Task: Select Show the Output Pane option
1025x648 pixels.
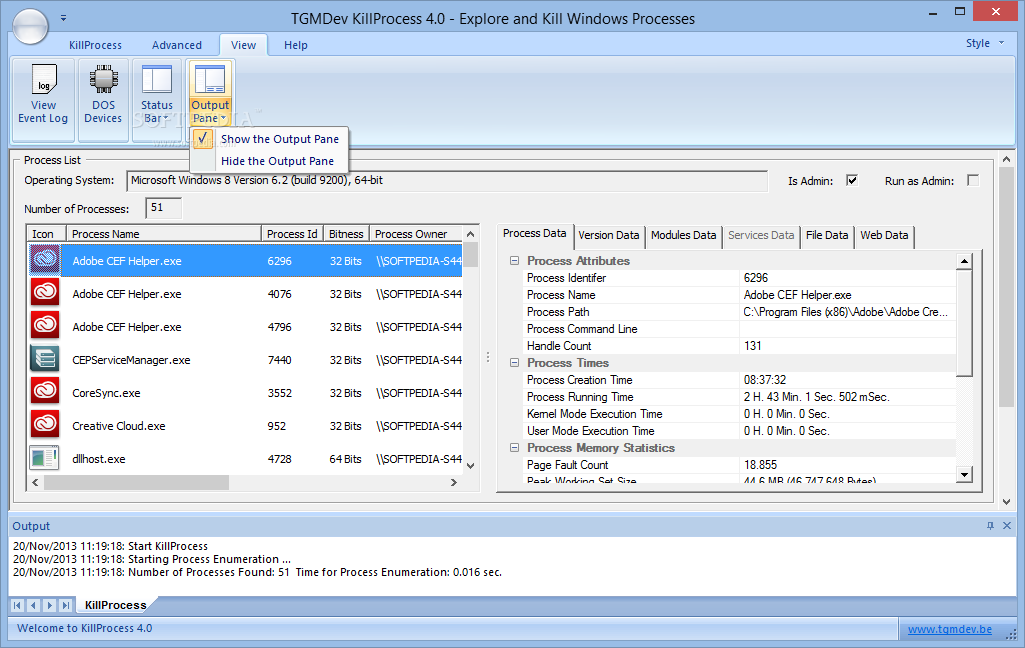Action: (x=269, y=139)
